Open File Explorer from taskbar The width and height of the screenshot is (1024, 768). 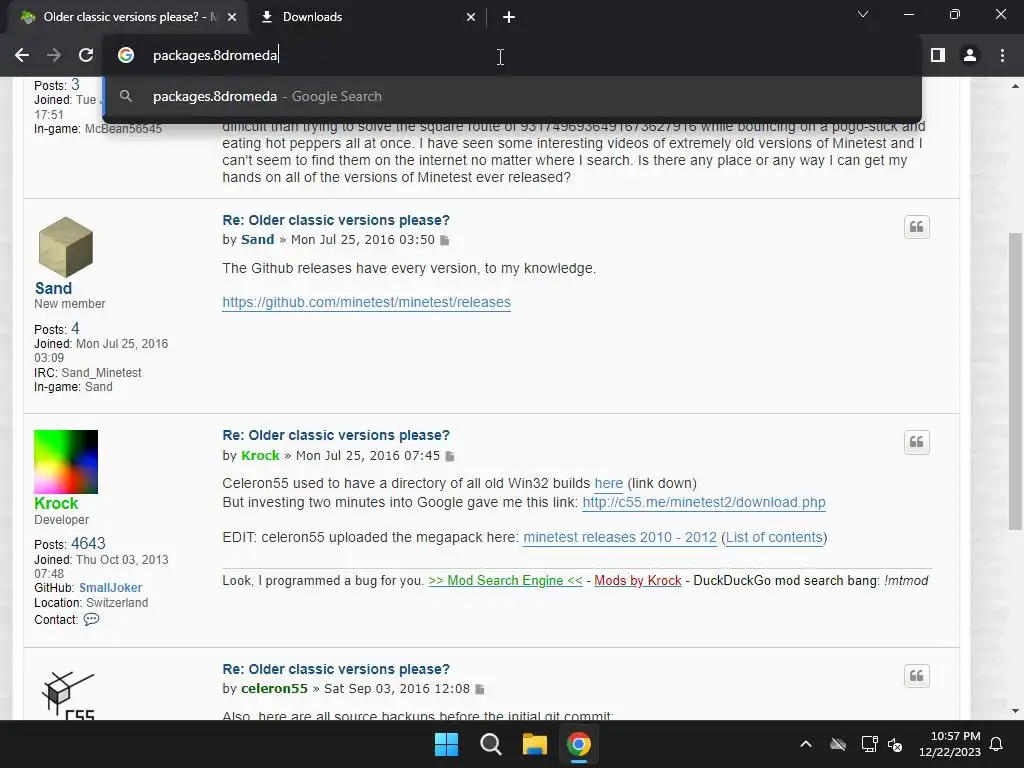point(535,744)
